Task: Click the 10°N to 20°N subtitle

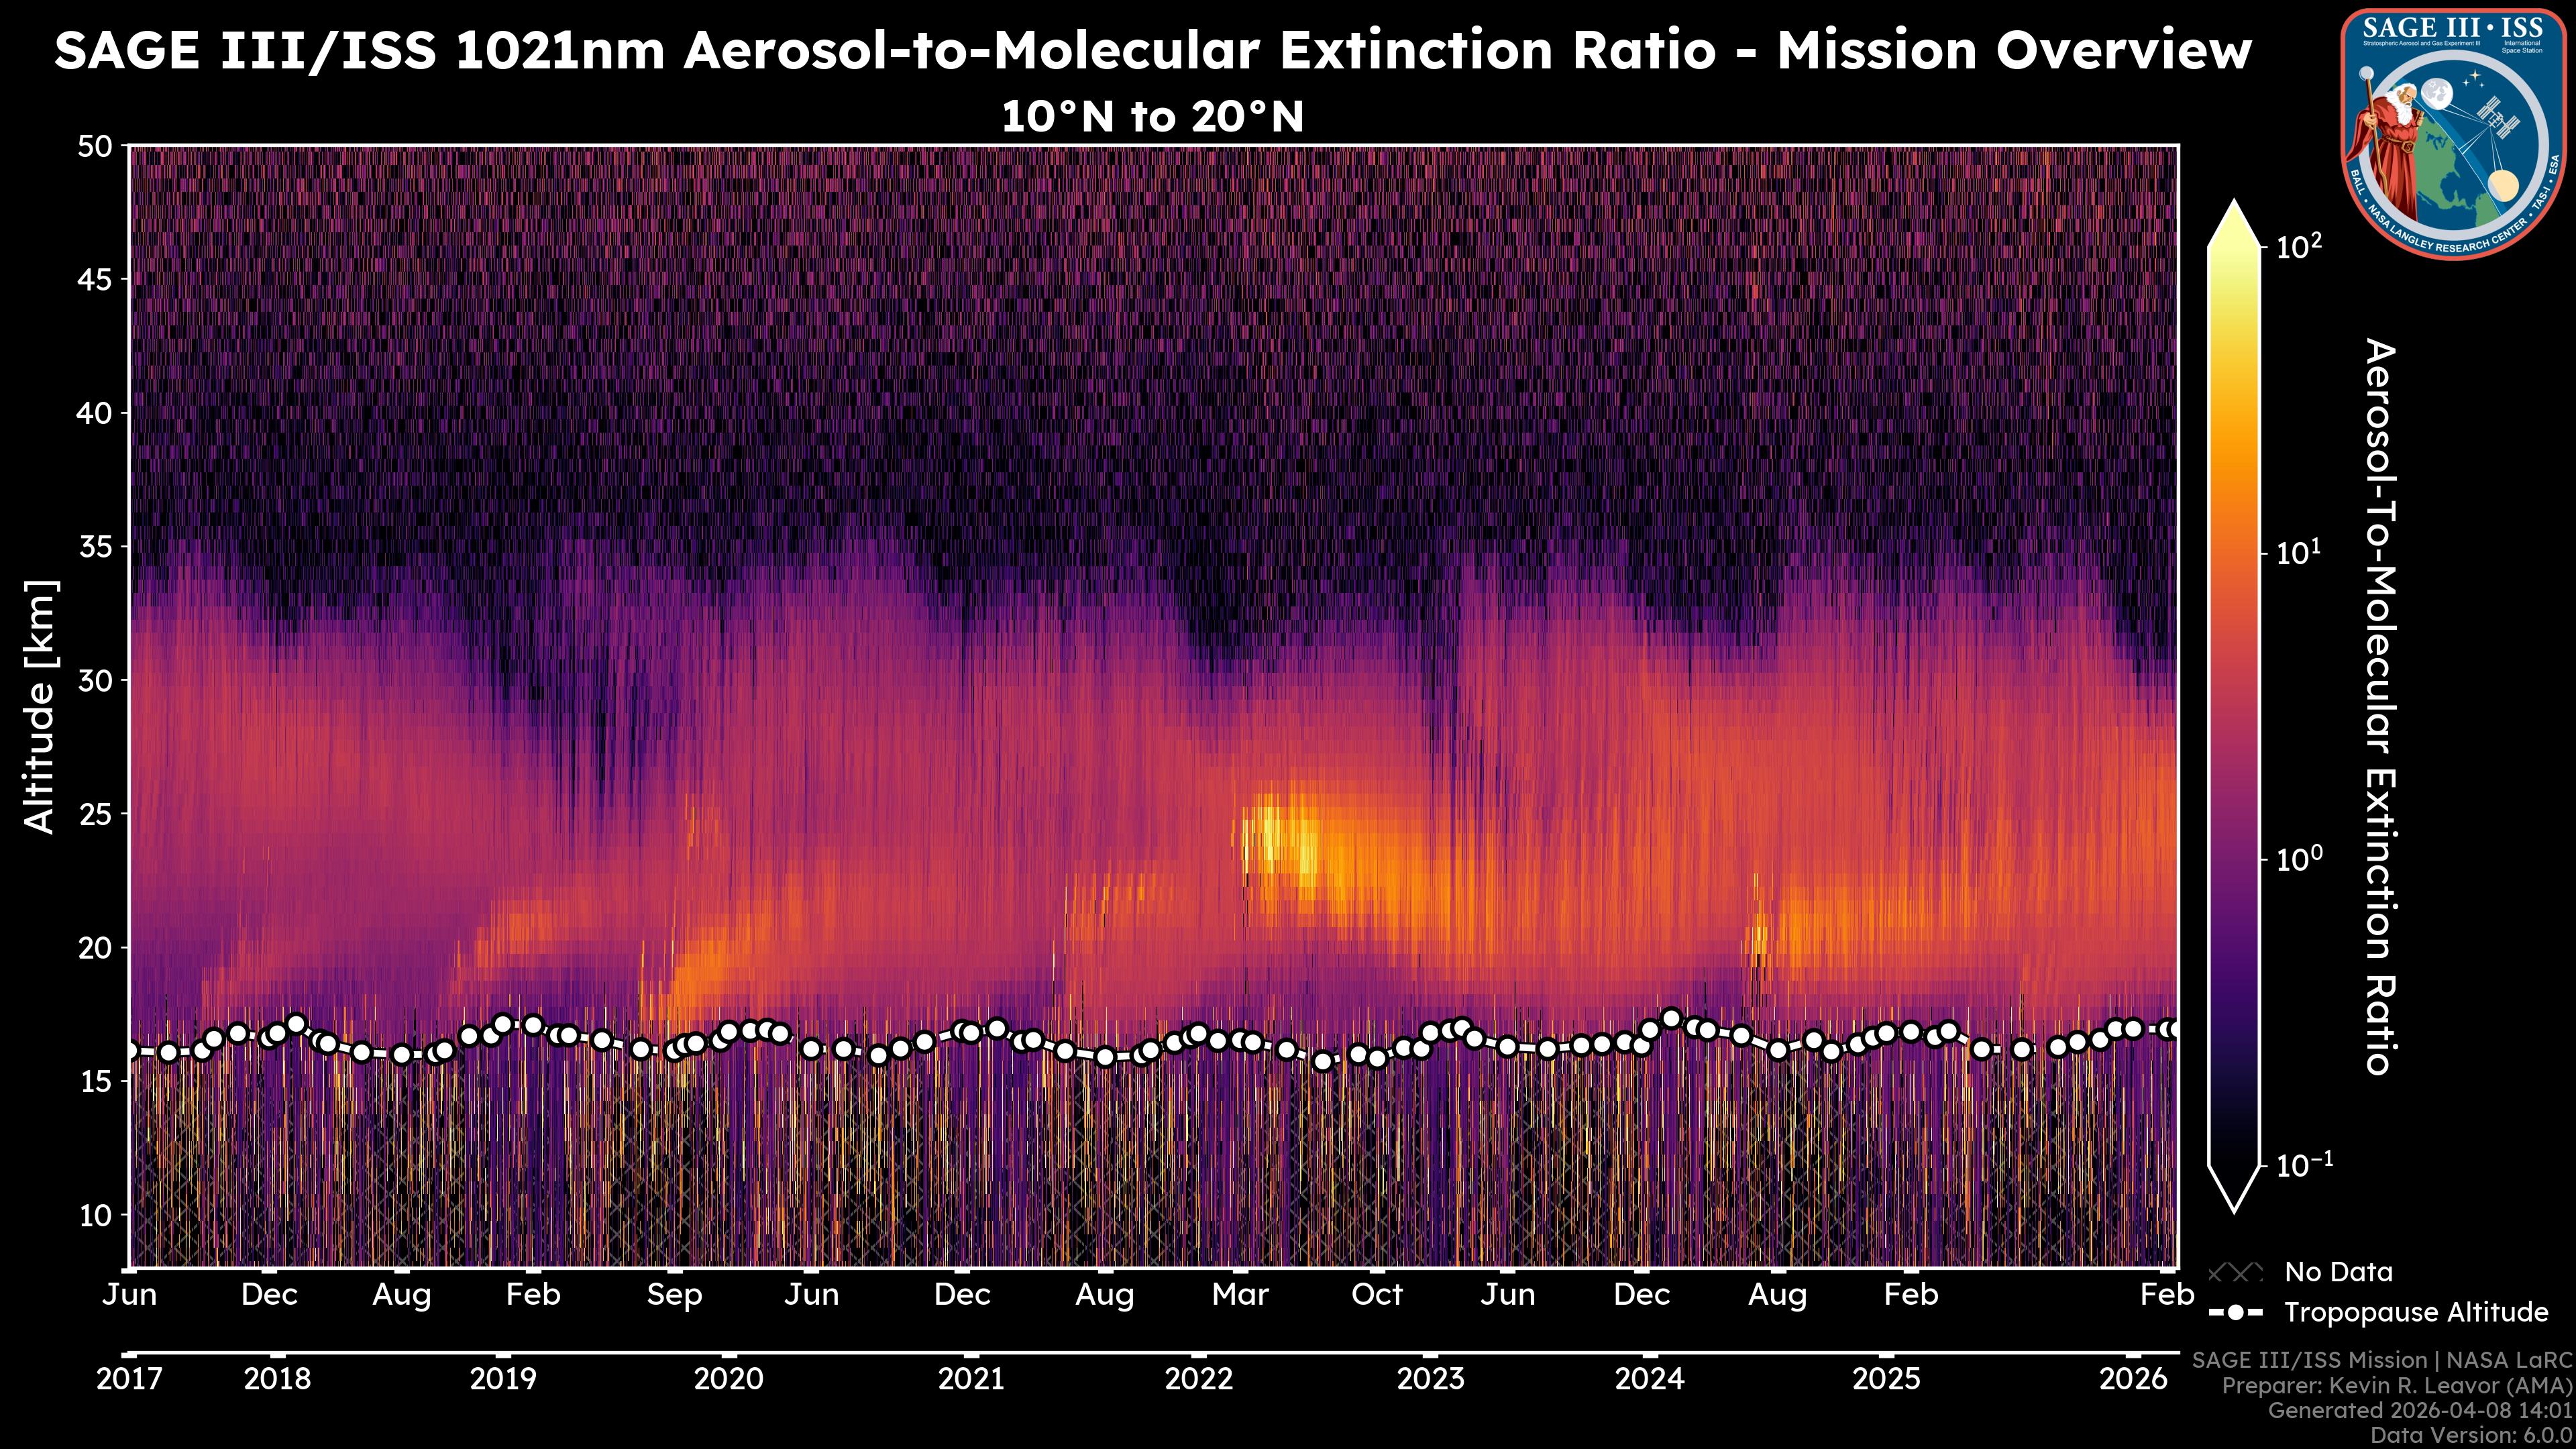Action: 1152,117
